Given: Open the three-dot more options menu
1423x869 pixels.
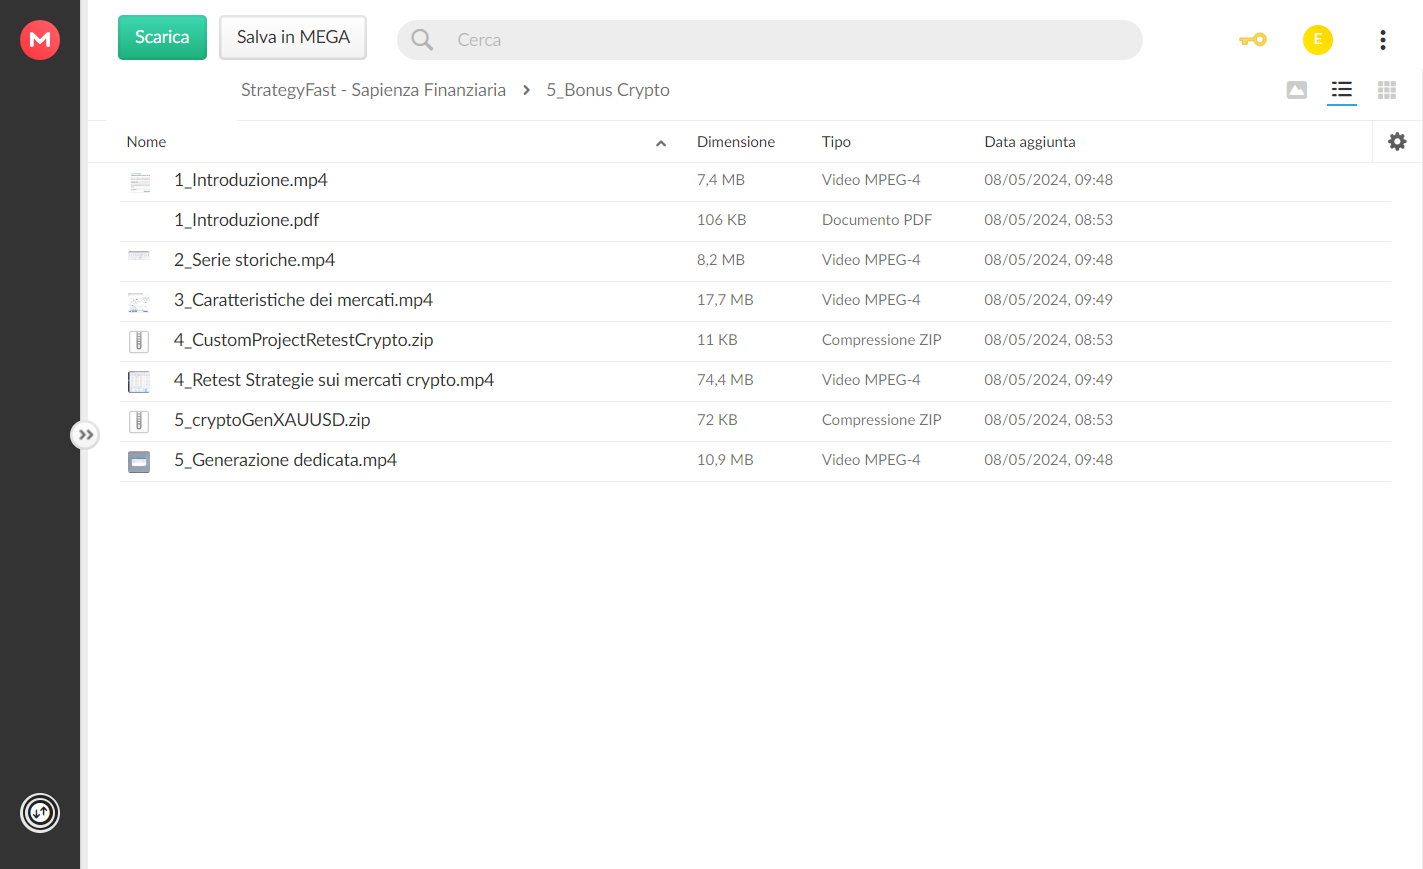Looking at the screenshot, I should click(1383, 40).
